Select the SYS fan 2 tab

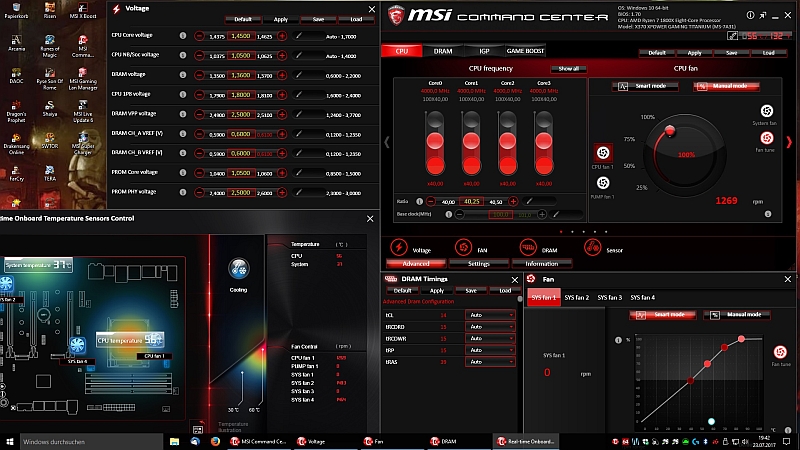pos(577,297)
